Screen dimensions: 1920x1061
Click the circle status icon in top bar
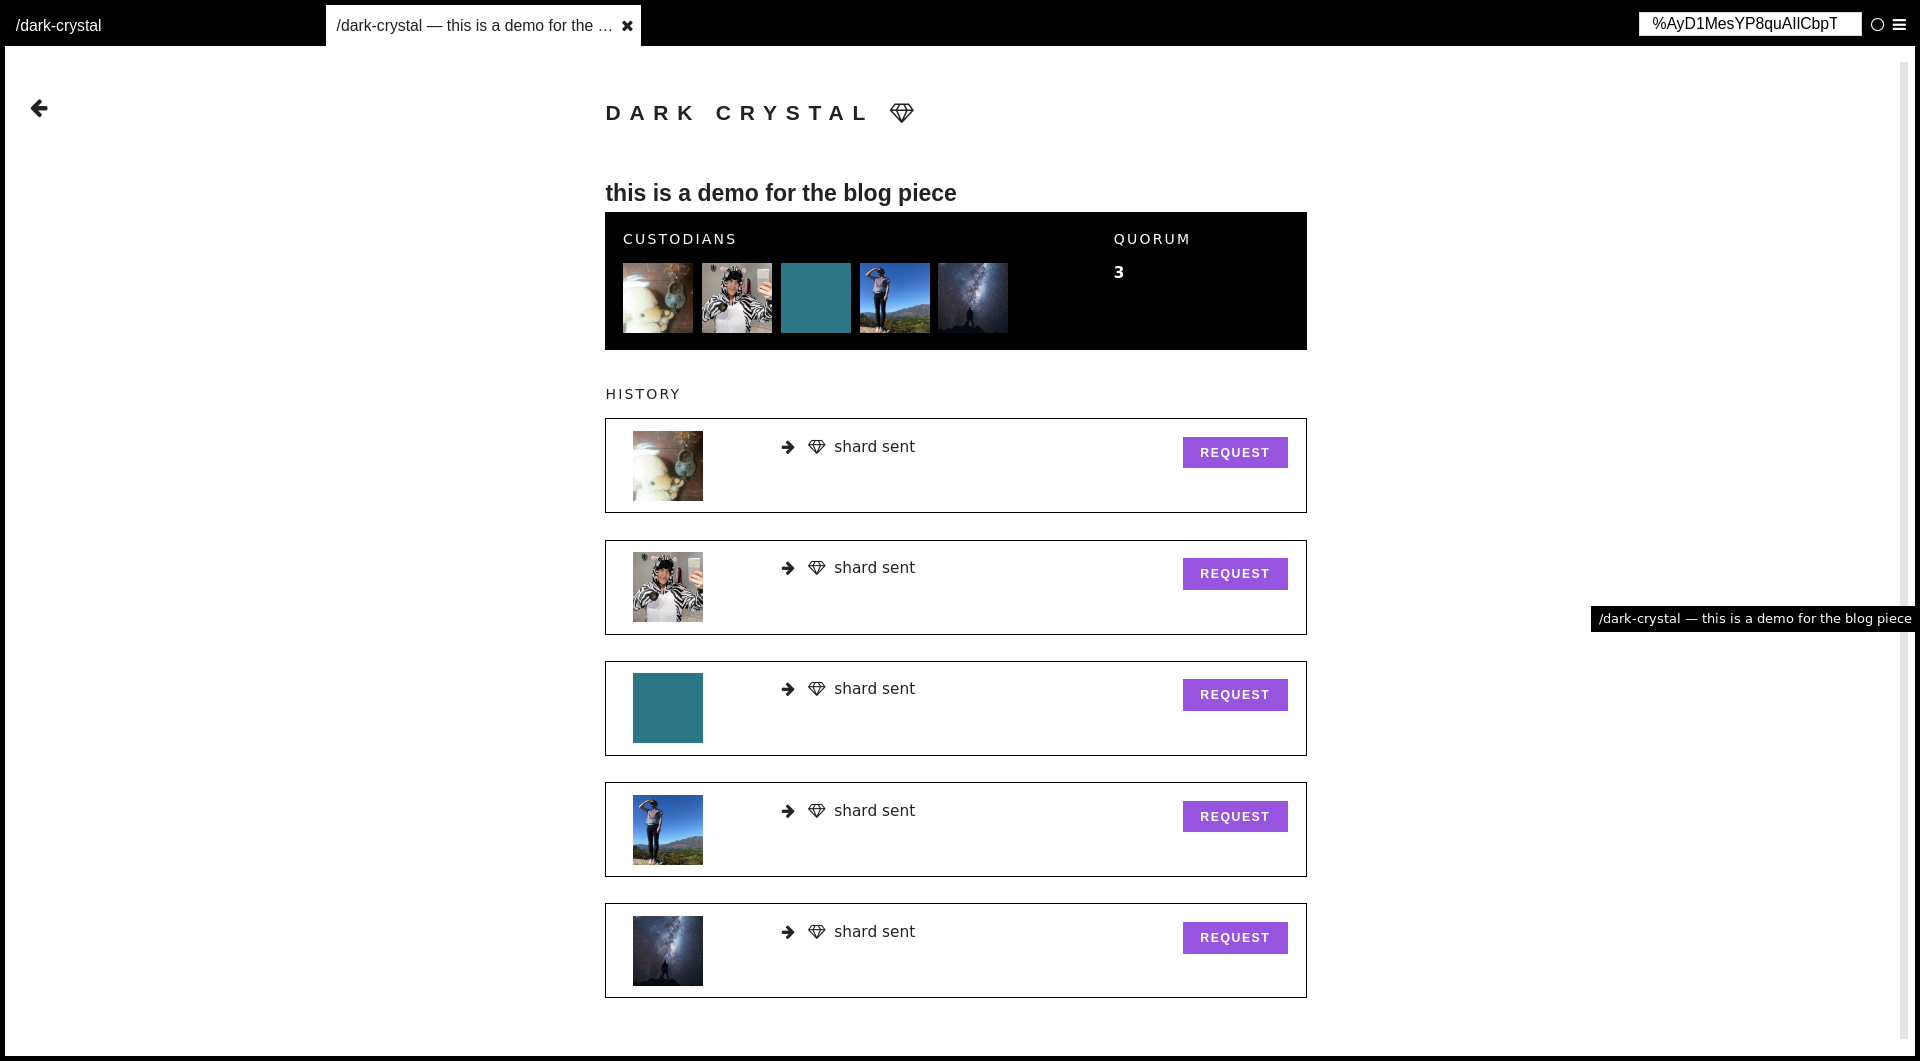point(1877,25)
